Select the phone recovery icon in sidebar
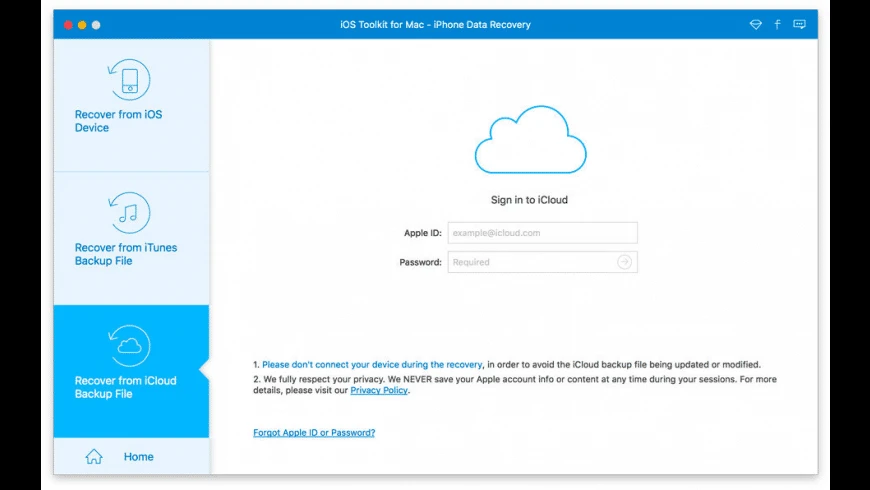 [129, 80]
